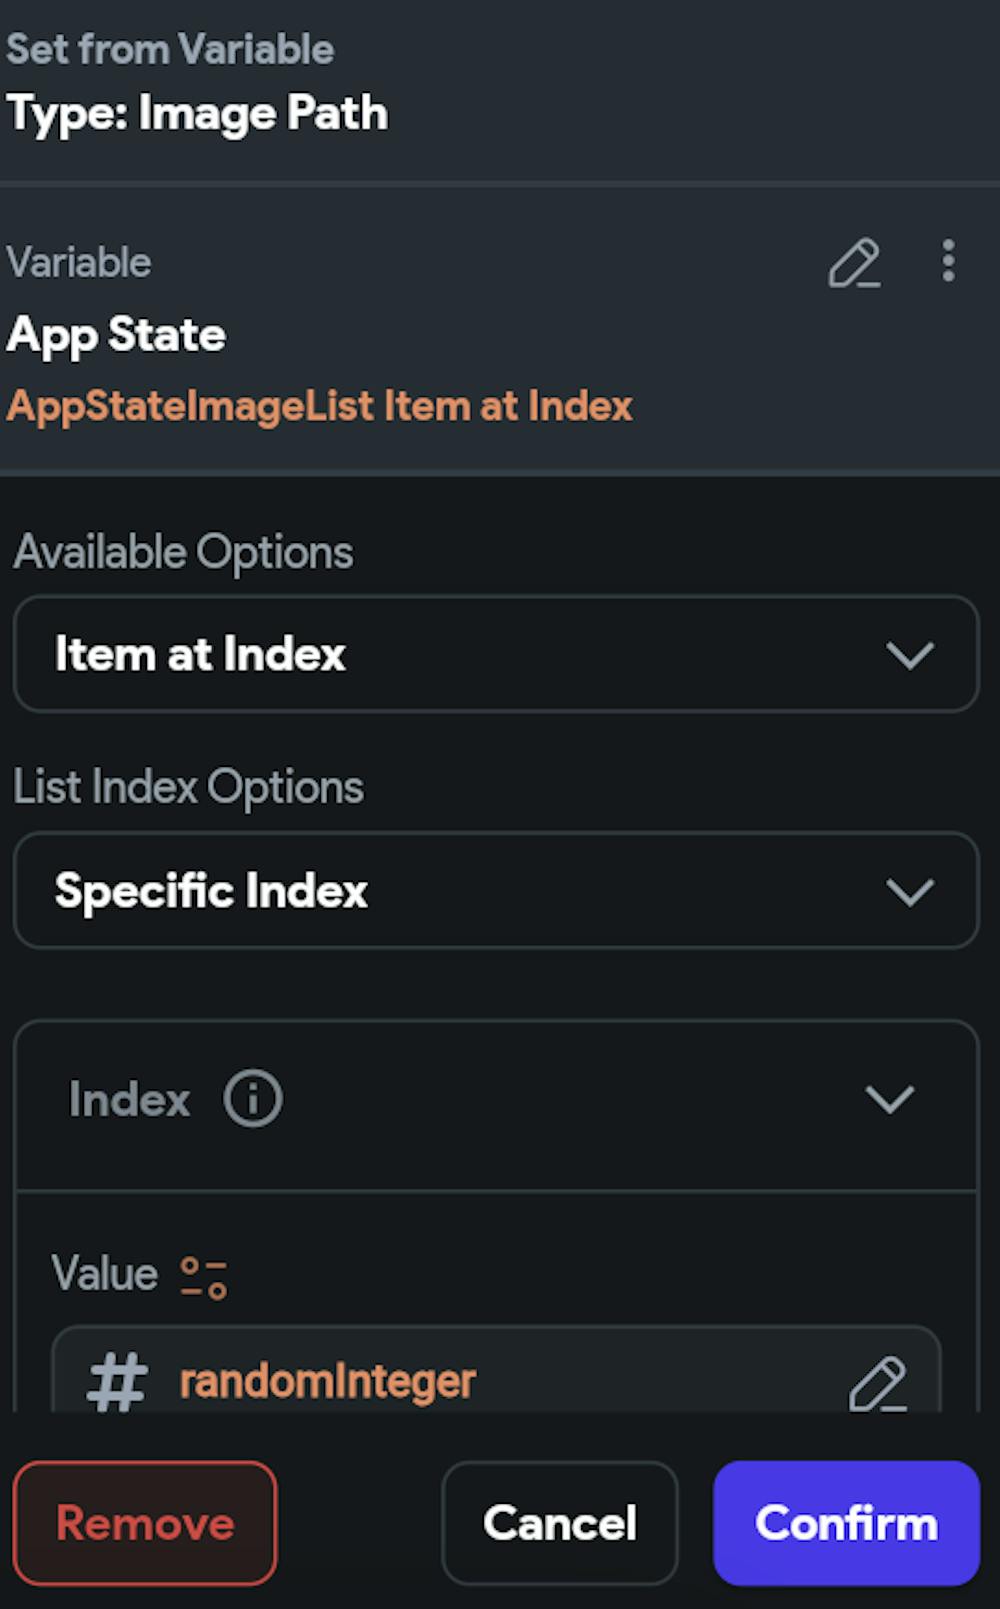Open the Specific Index dropdown
Image resolution: width=1000 pixels, height=1609 pixels.
(495, 890)
